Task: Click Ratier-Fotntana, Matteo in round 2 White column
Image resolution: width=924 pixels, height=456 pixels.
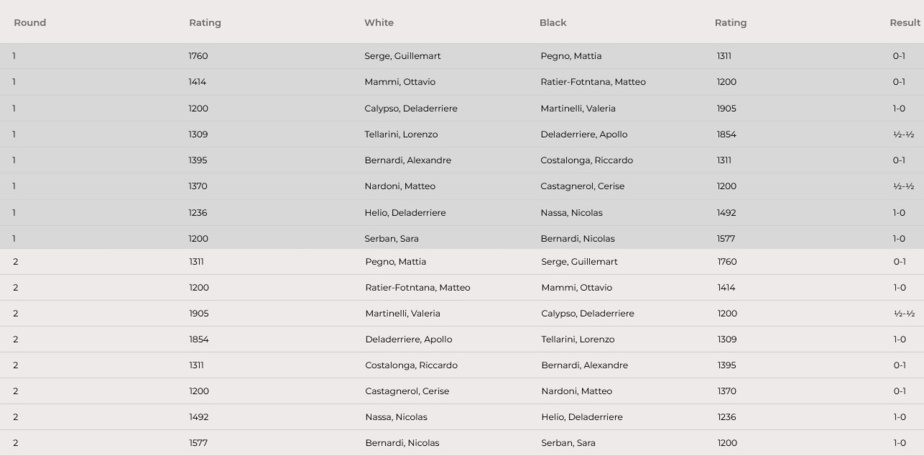Action: 418,287
